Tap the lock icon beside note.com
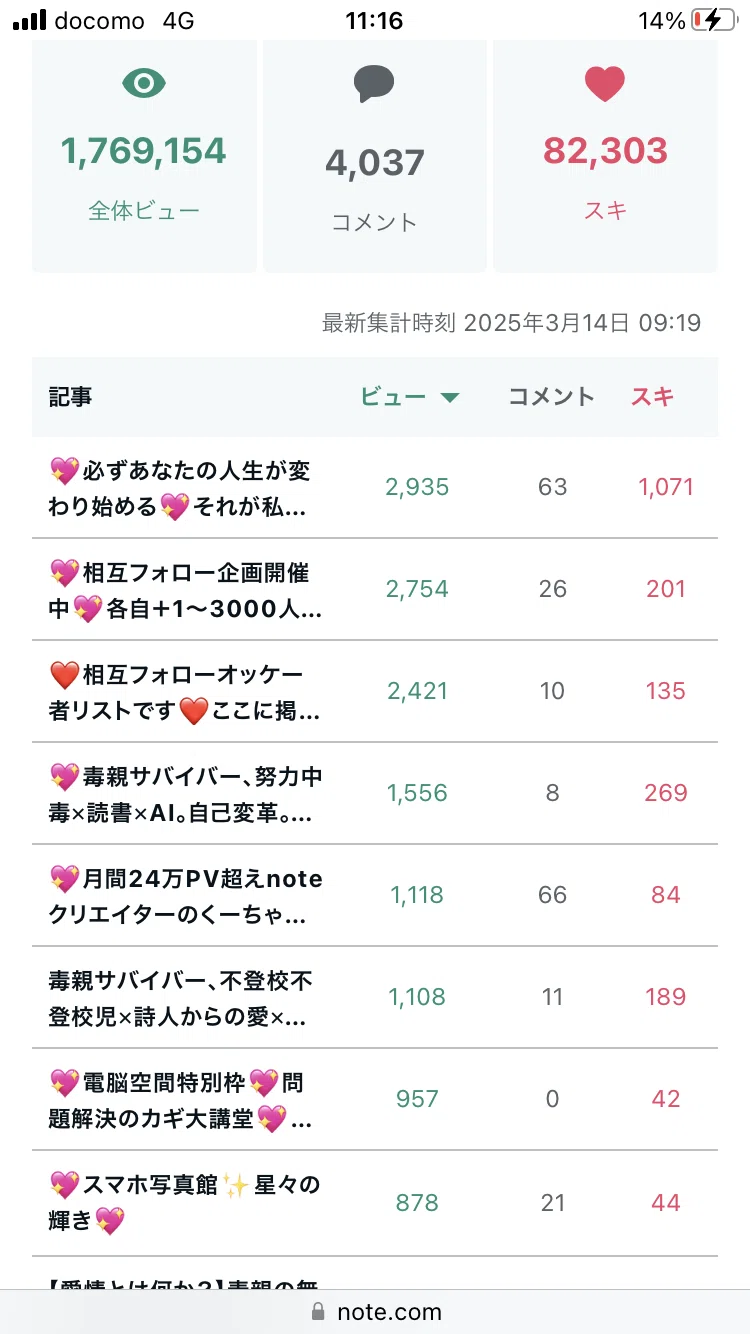 tap(318, 1311)
